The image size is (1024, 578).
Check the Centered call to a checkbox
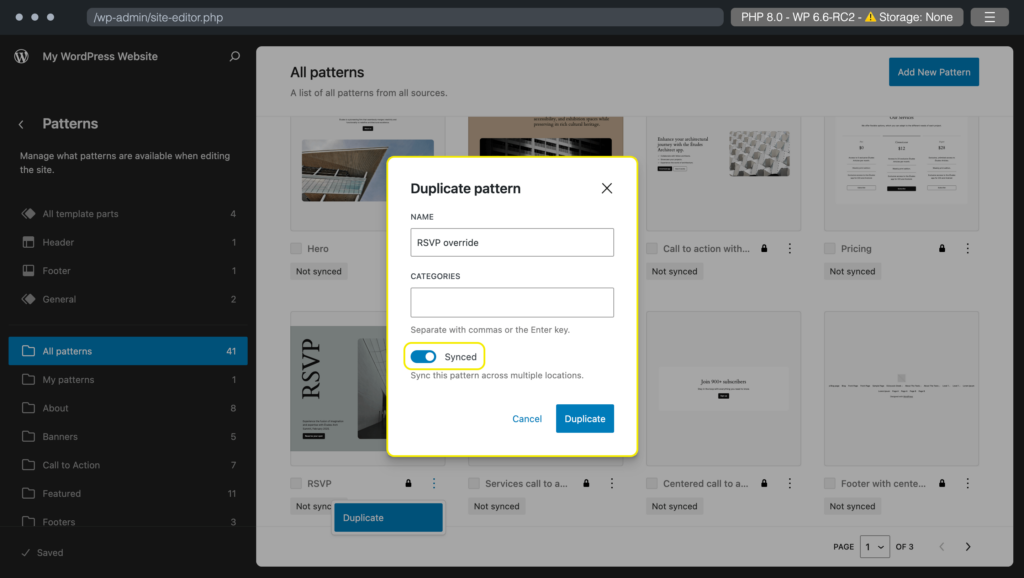652,483
